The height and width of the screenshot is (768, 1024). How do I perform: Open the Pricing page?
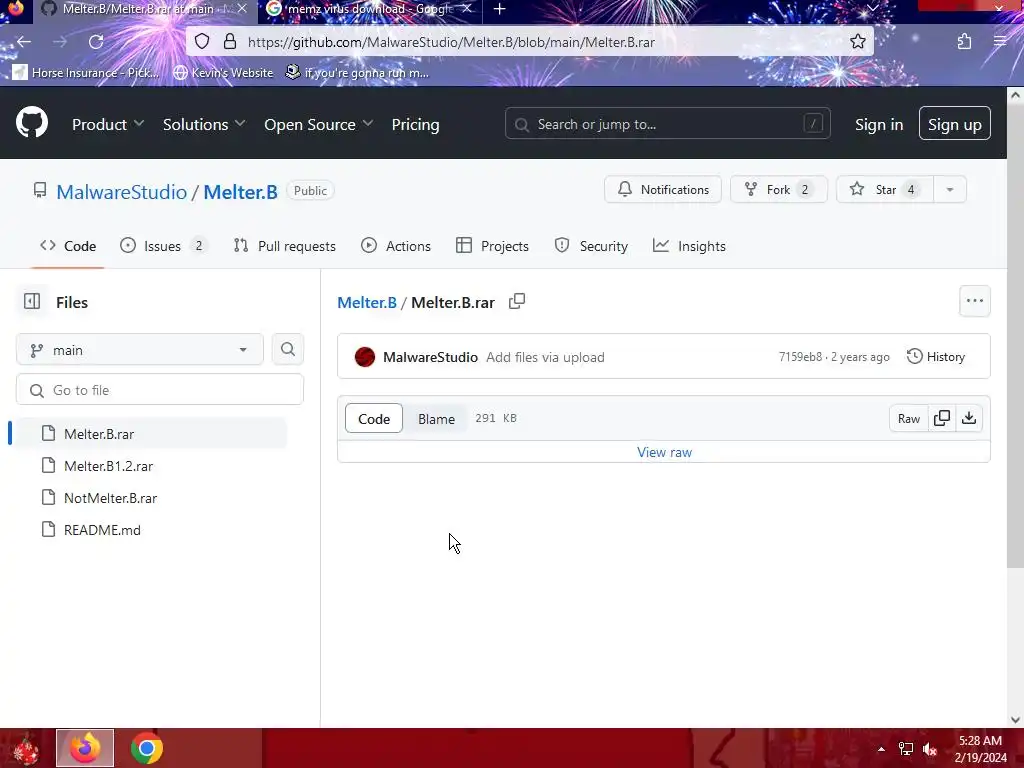tap(415, 124)
